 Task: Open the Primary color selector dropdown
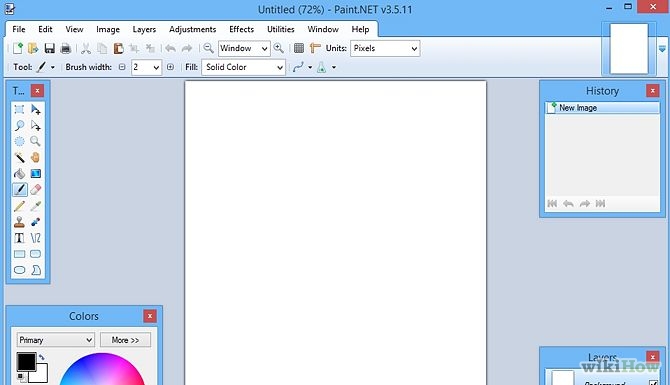(56, 340)
